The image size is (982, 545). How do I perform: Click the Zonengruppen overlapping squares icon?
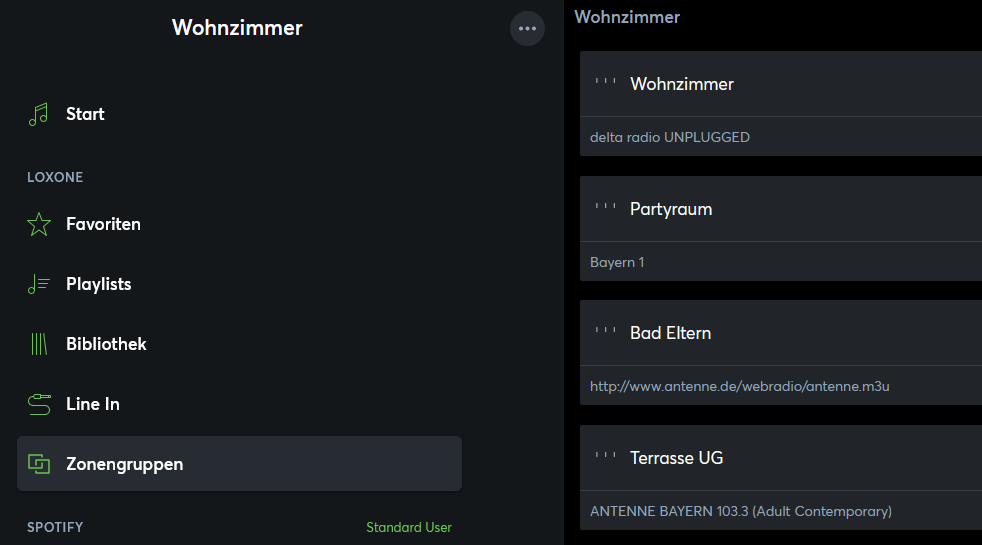(x=39, y=464)
